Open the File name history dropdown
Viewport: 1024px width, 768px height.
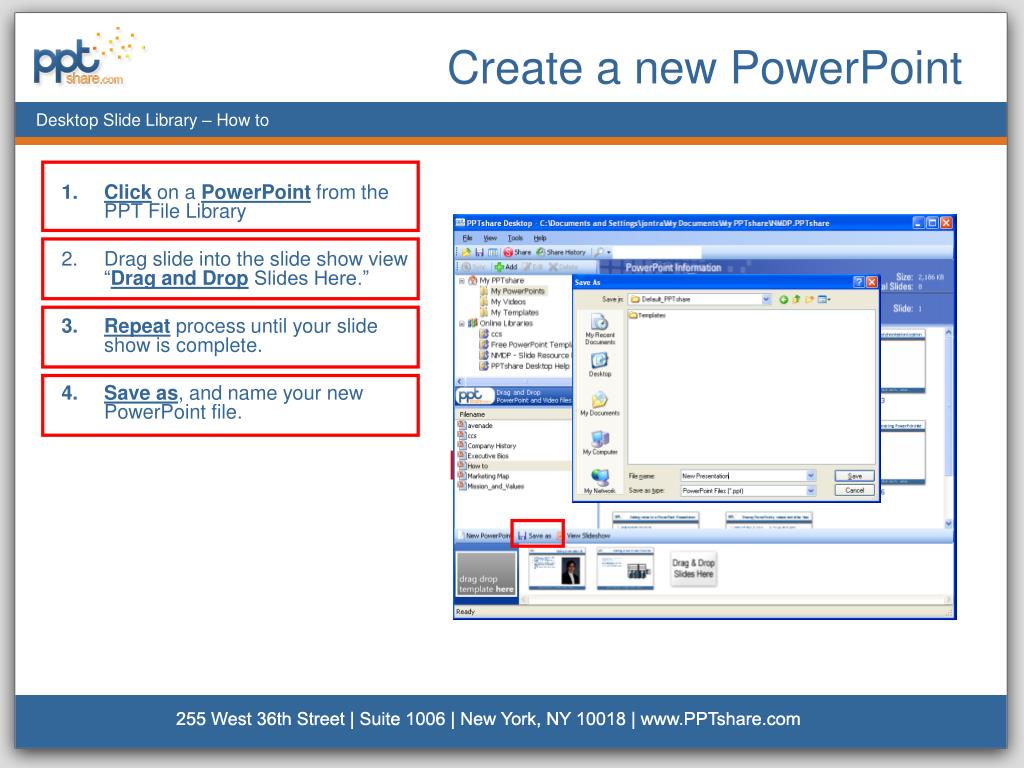(x=811, y=476)
